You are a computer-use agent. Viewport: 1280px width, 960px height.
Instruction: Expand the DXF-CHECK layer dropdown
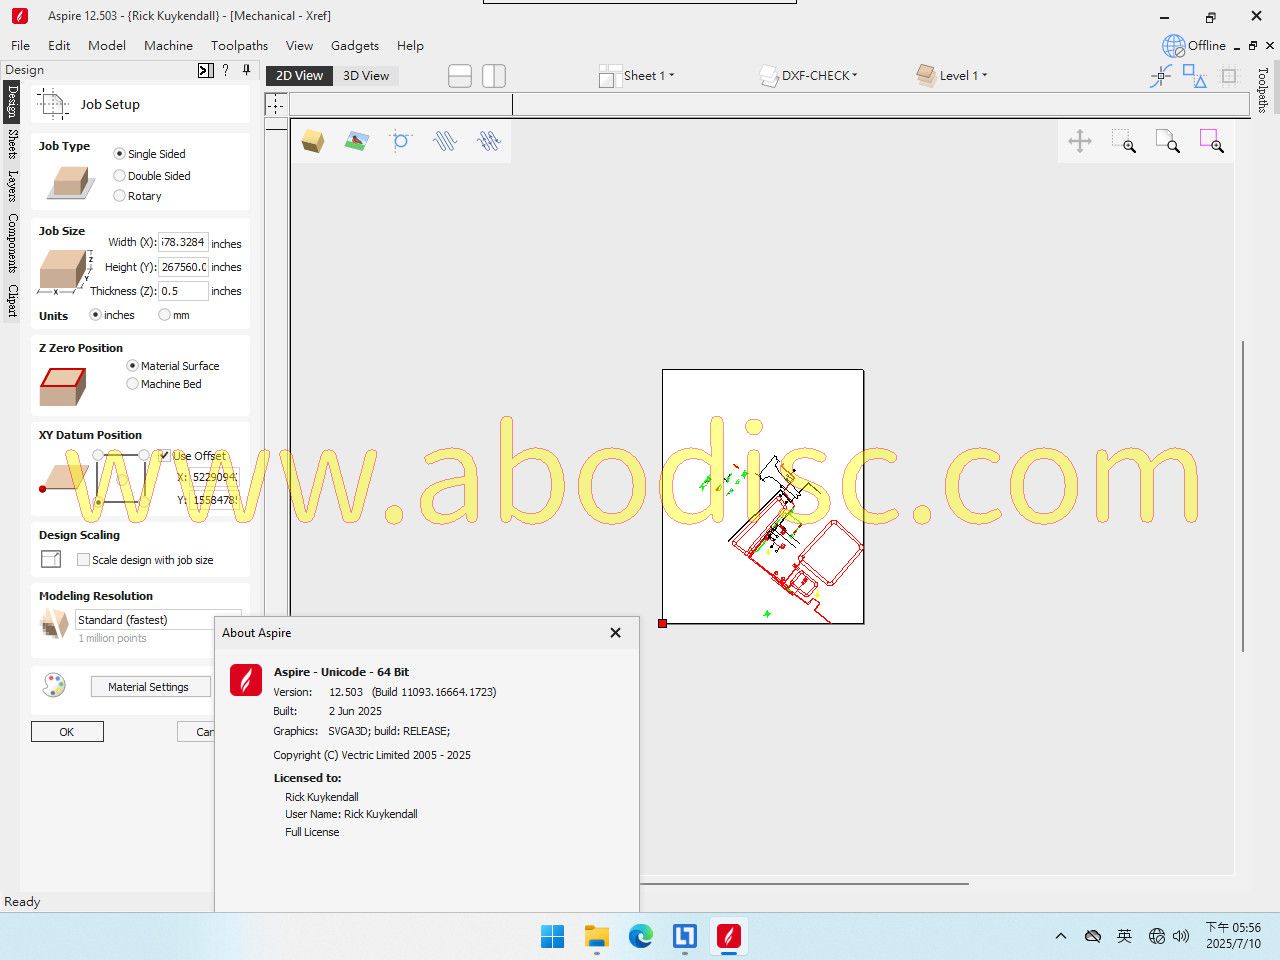point(809,76)
